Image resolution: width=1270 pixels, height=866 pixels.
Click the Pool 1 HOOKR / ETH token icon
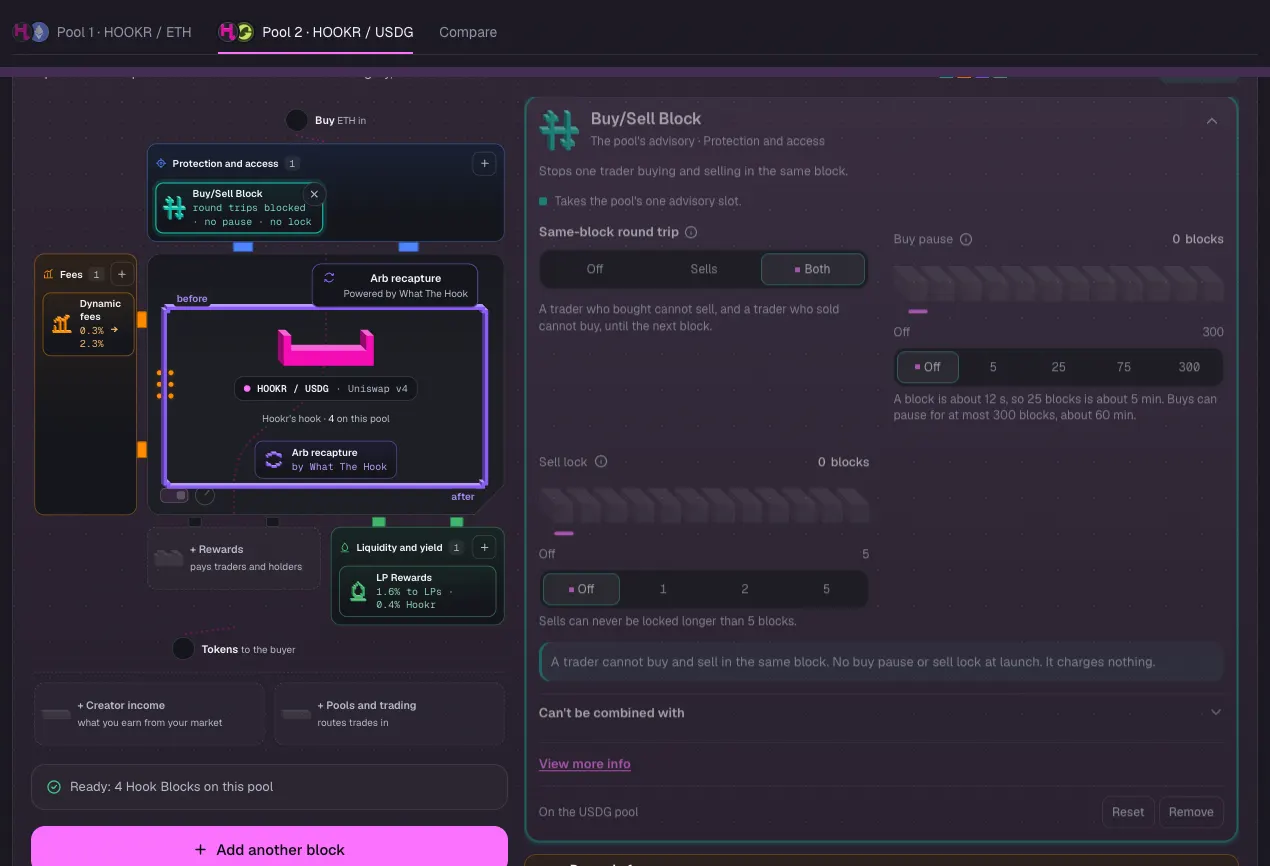tap(30, 32)
